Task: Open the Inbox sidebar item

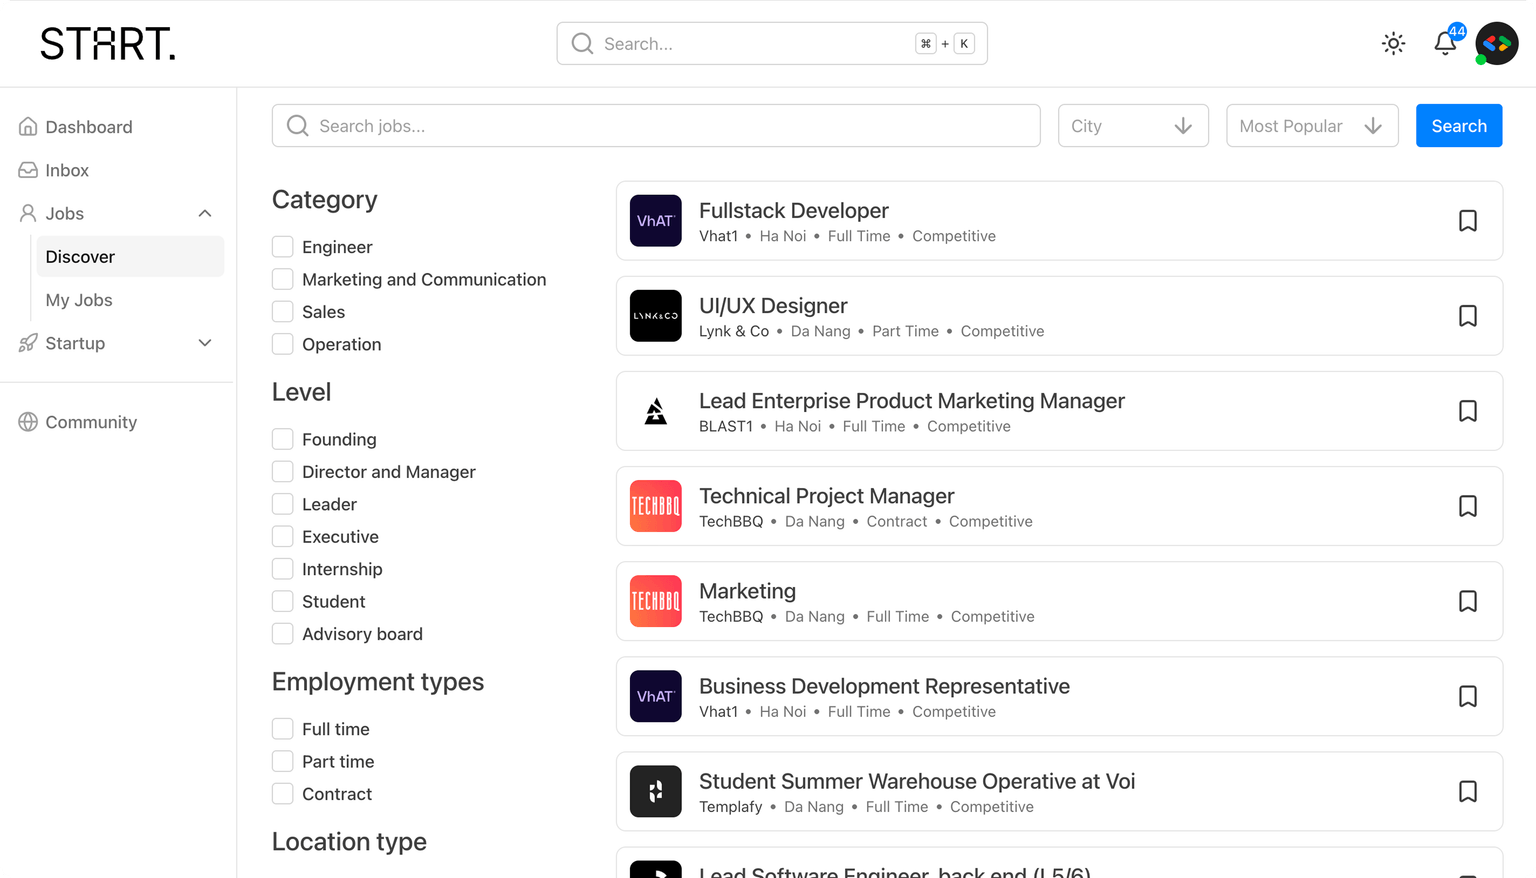Action: click(67, 170)
